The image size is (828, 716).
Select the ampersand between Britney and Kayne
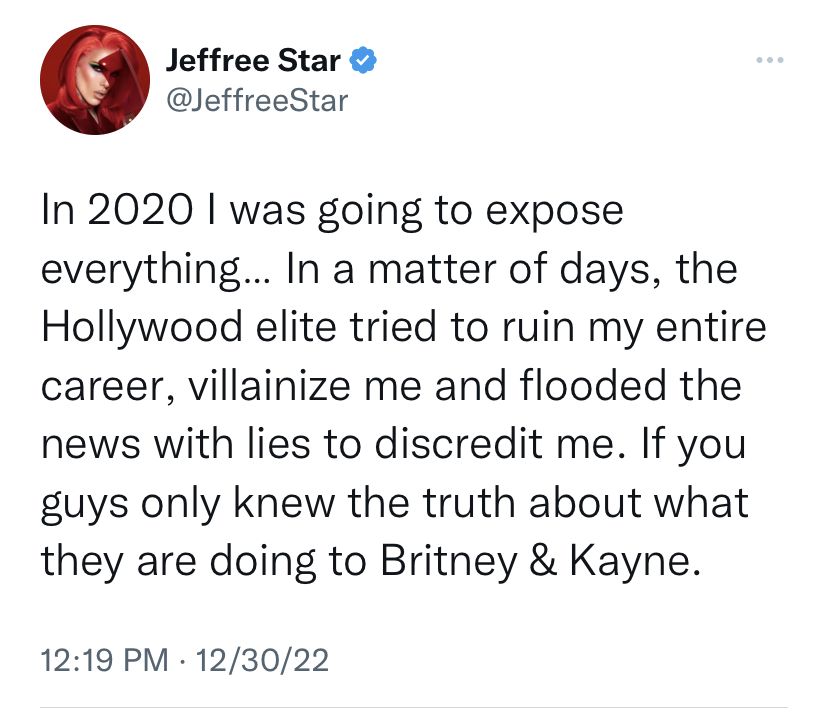click(543, 560)
